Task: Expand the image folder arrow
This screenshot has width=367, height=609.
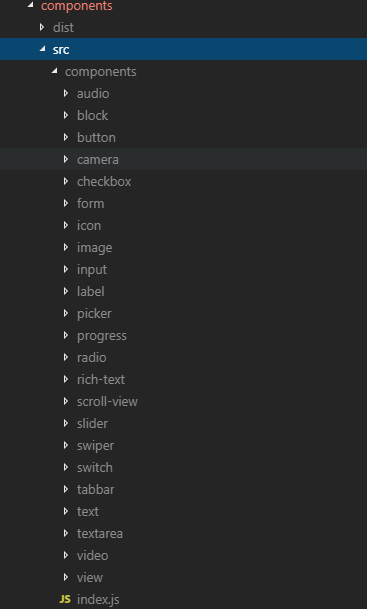Action: coord(66,247)
